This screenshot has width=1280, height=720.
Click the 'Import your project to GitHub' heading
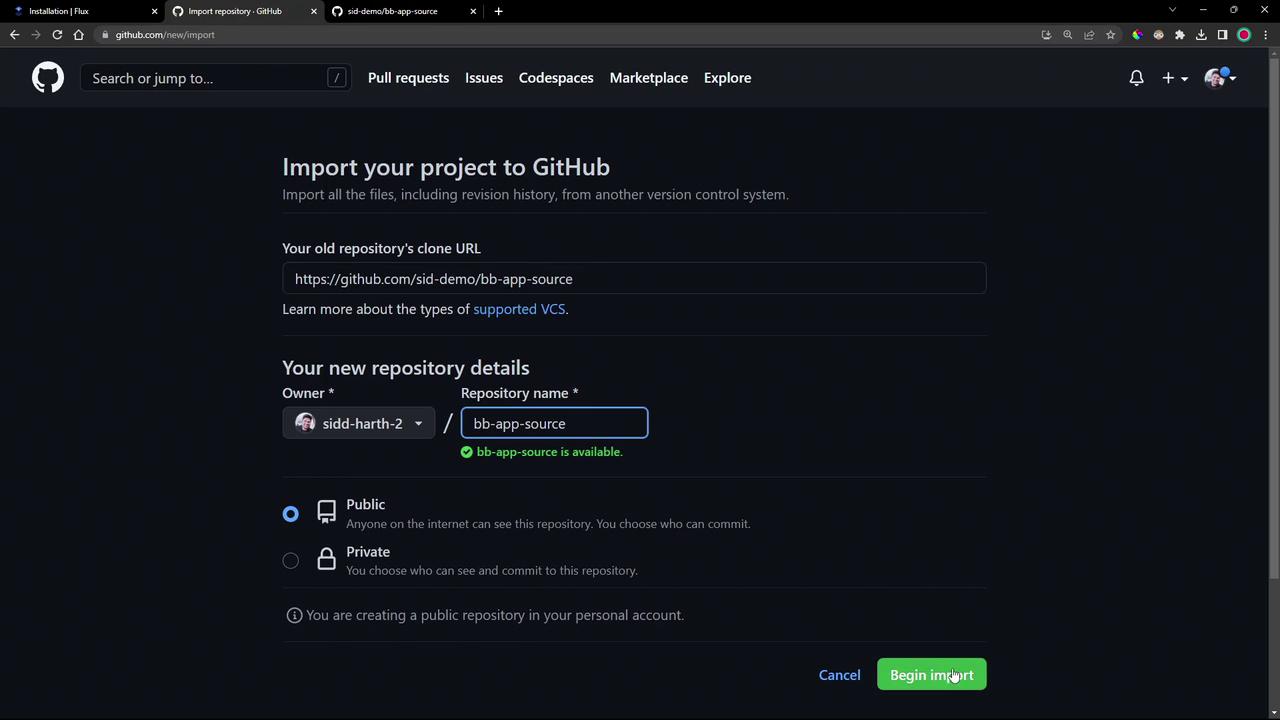446,167
